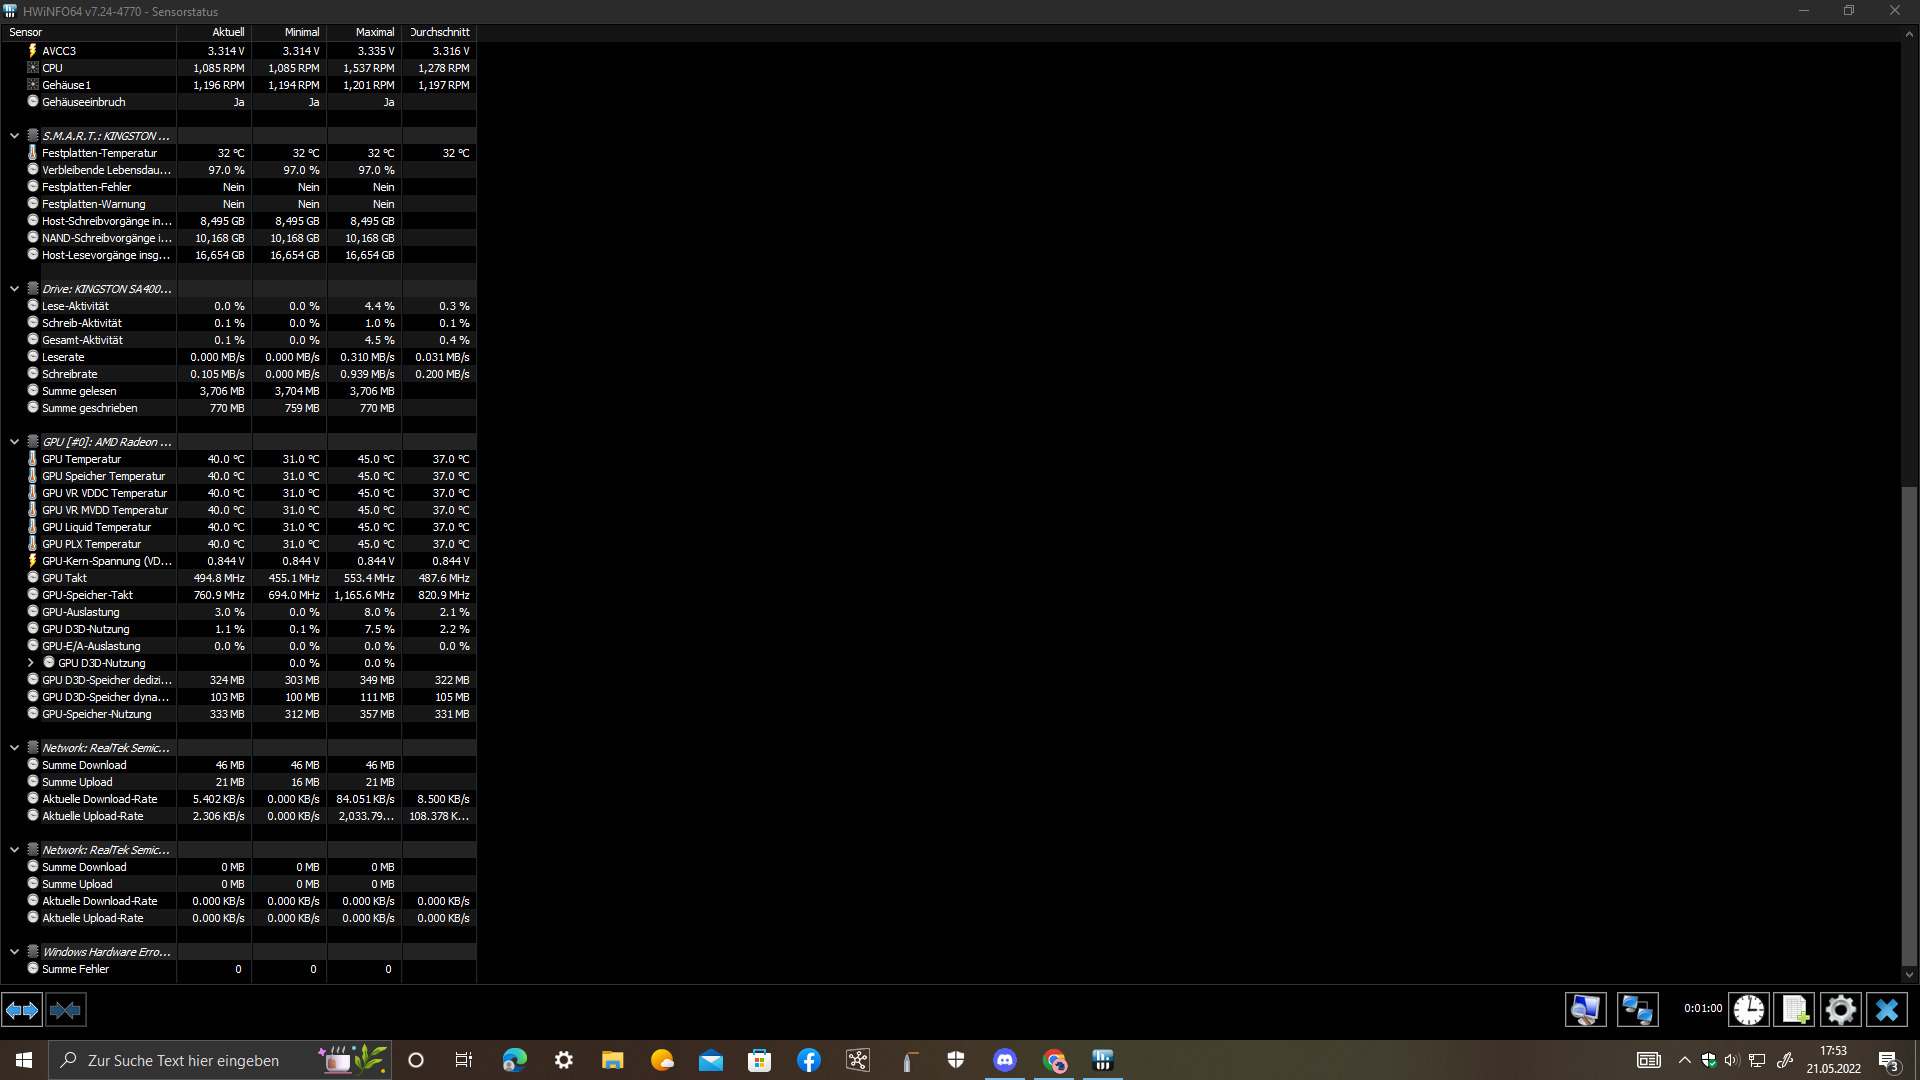1920x1080 pixels.
Task: Click the Windows taskbar search field
Action: [184, 1060]
